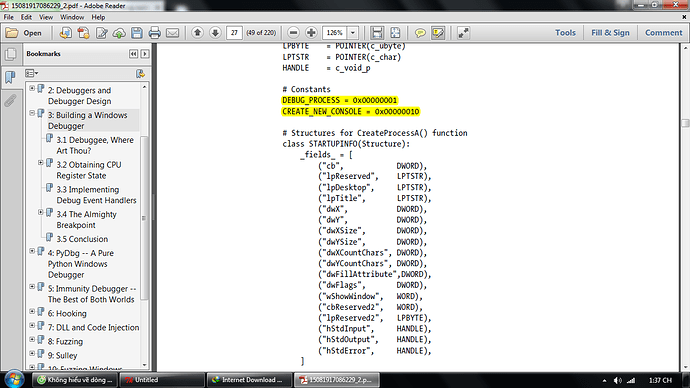Click the Email envelope icon

[172, 33]
